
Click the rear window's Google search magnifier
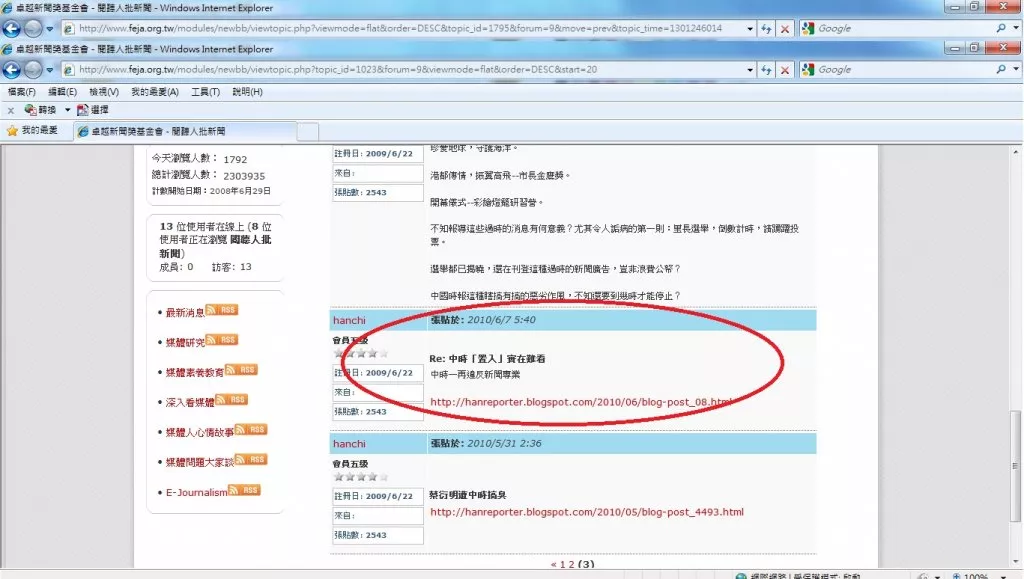click(x=1001, y=28)
